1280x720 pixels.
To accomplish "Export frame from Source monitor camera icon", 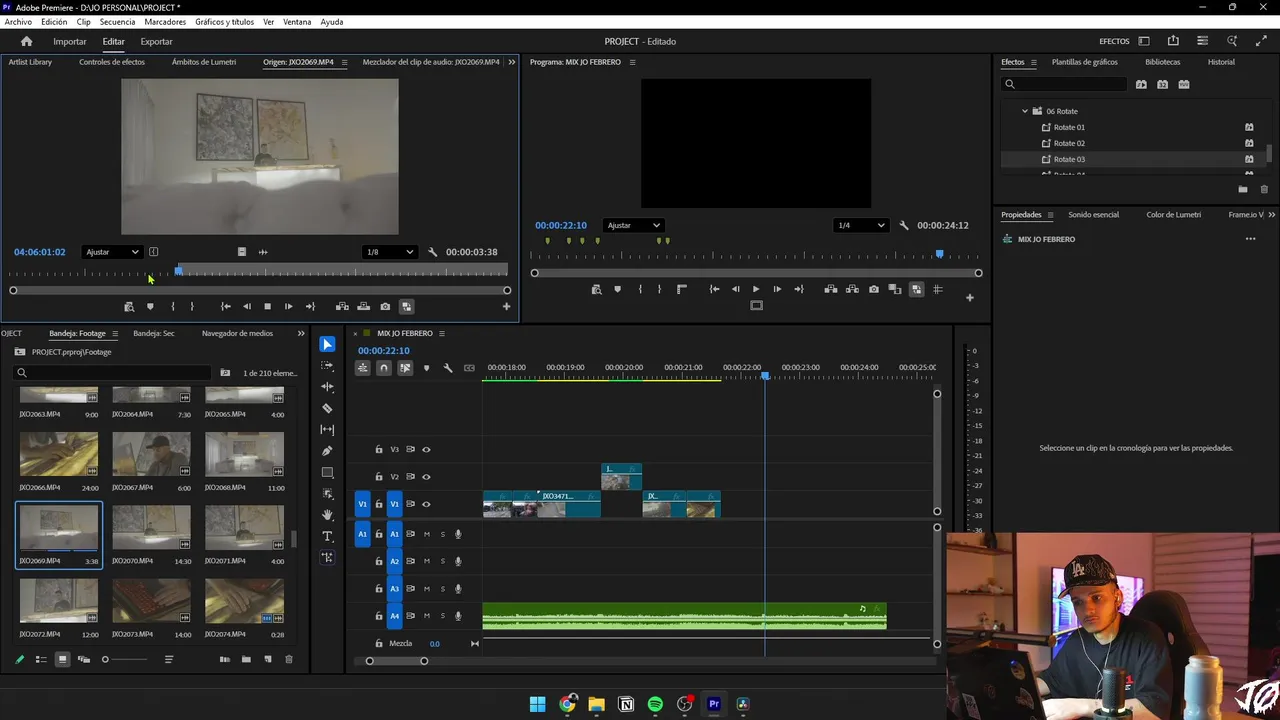I will tap(385, 307).
